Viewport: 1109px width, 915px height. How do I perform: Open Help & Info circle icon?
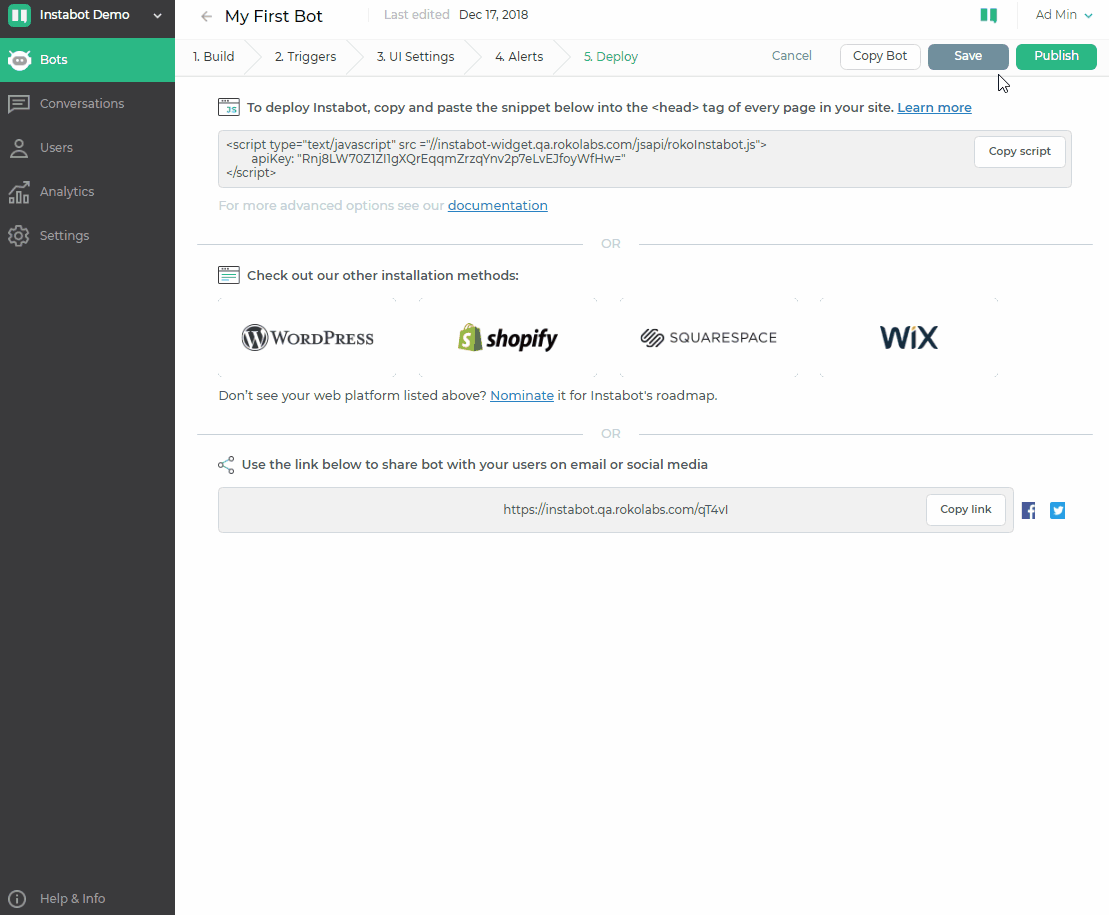coord(17,899)
